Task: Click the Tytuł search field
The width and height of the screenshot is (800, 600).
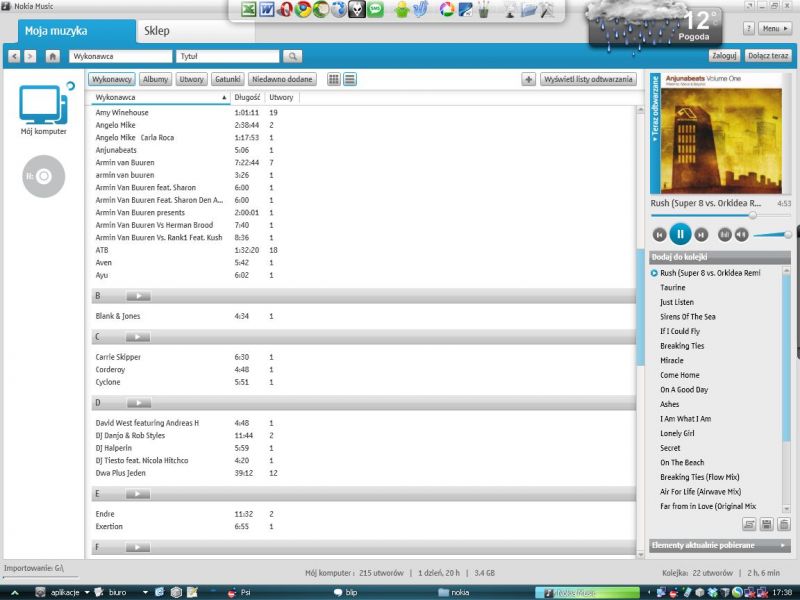Action: [x=228, y=56]
